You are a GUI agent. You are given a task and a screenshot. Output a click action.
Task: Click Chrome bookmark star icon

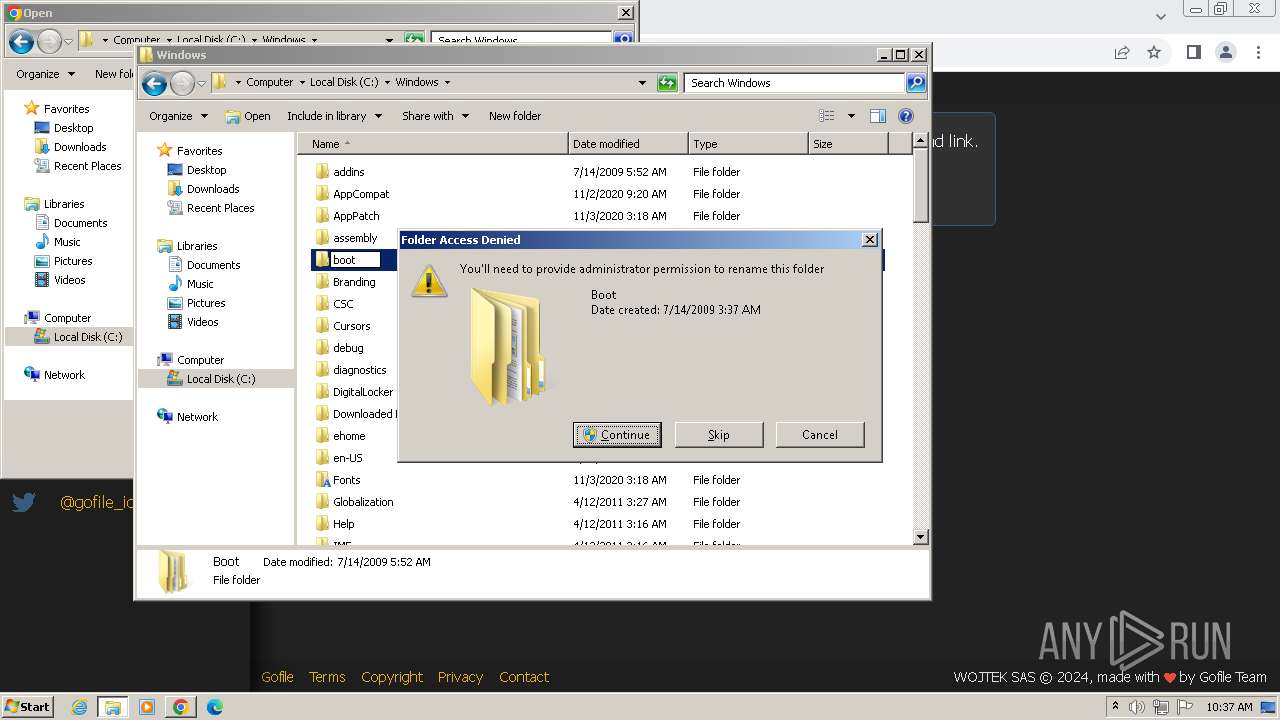tap(1154, 52)
